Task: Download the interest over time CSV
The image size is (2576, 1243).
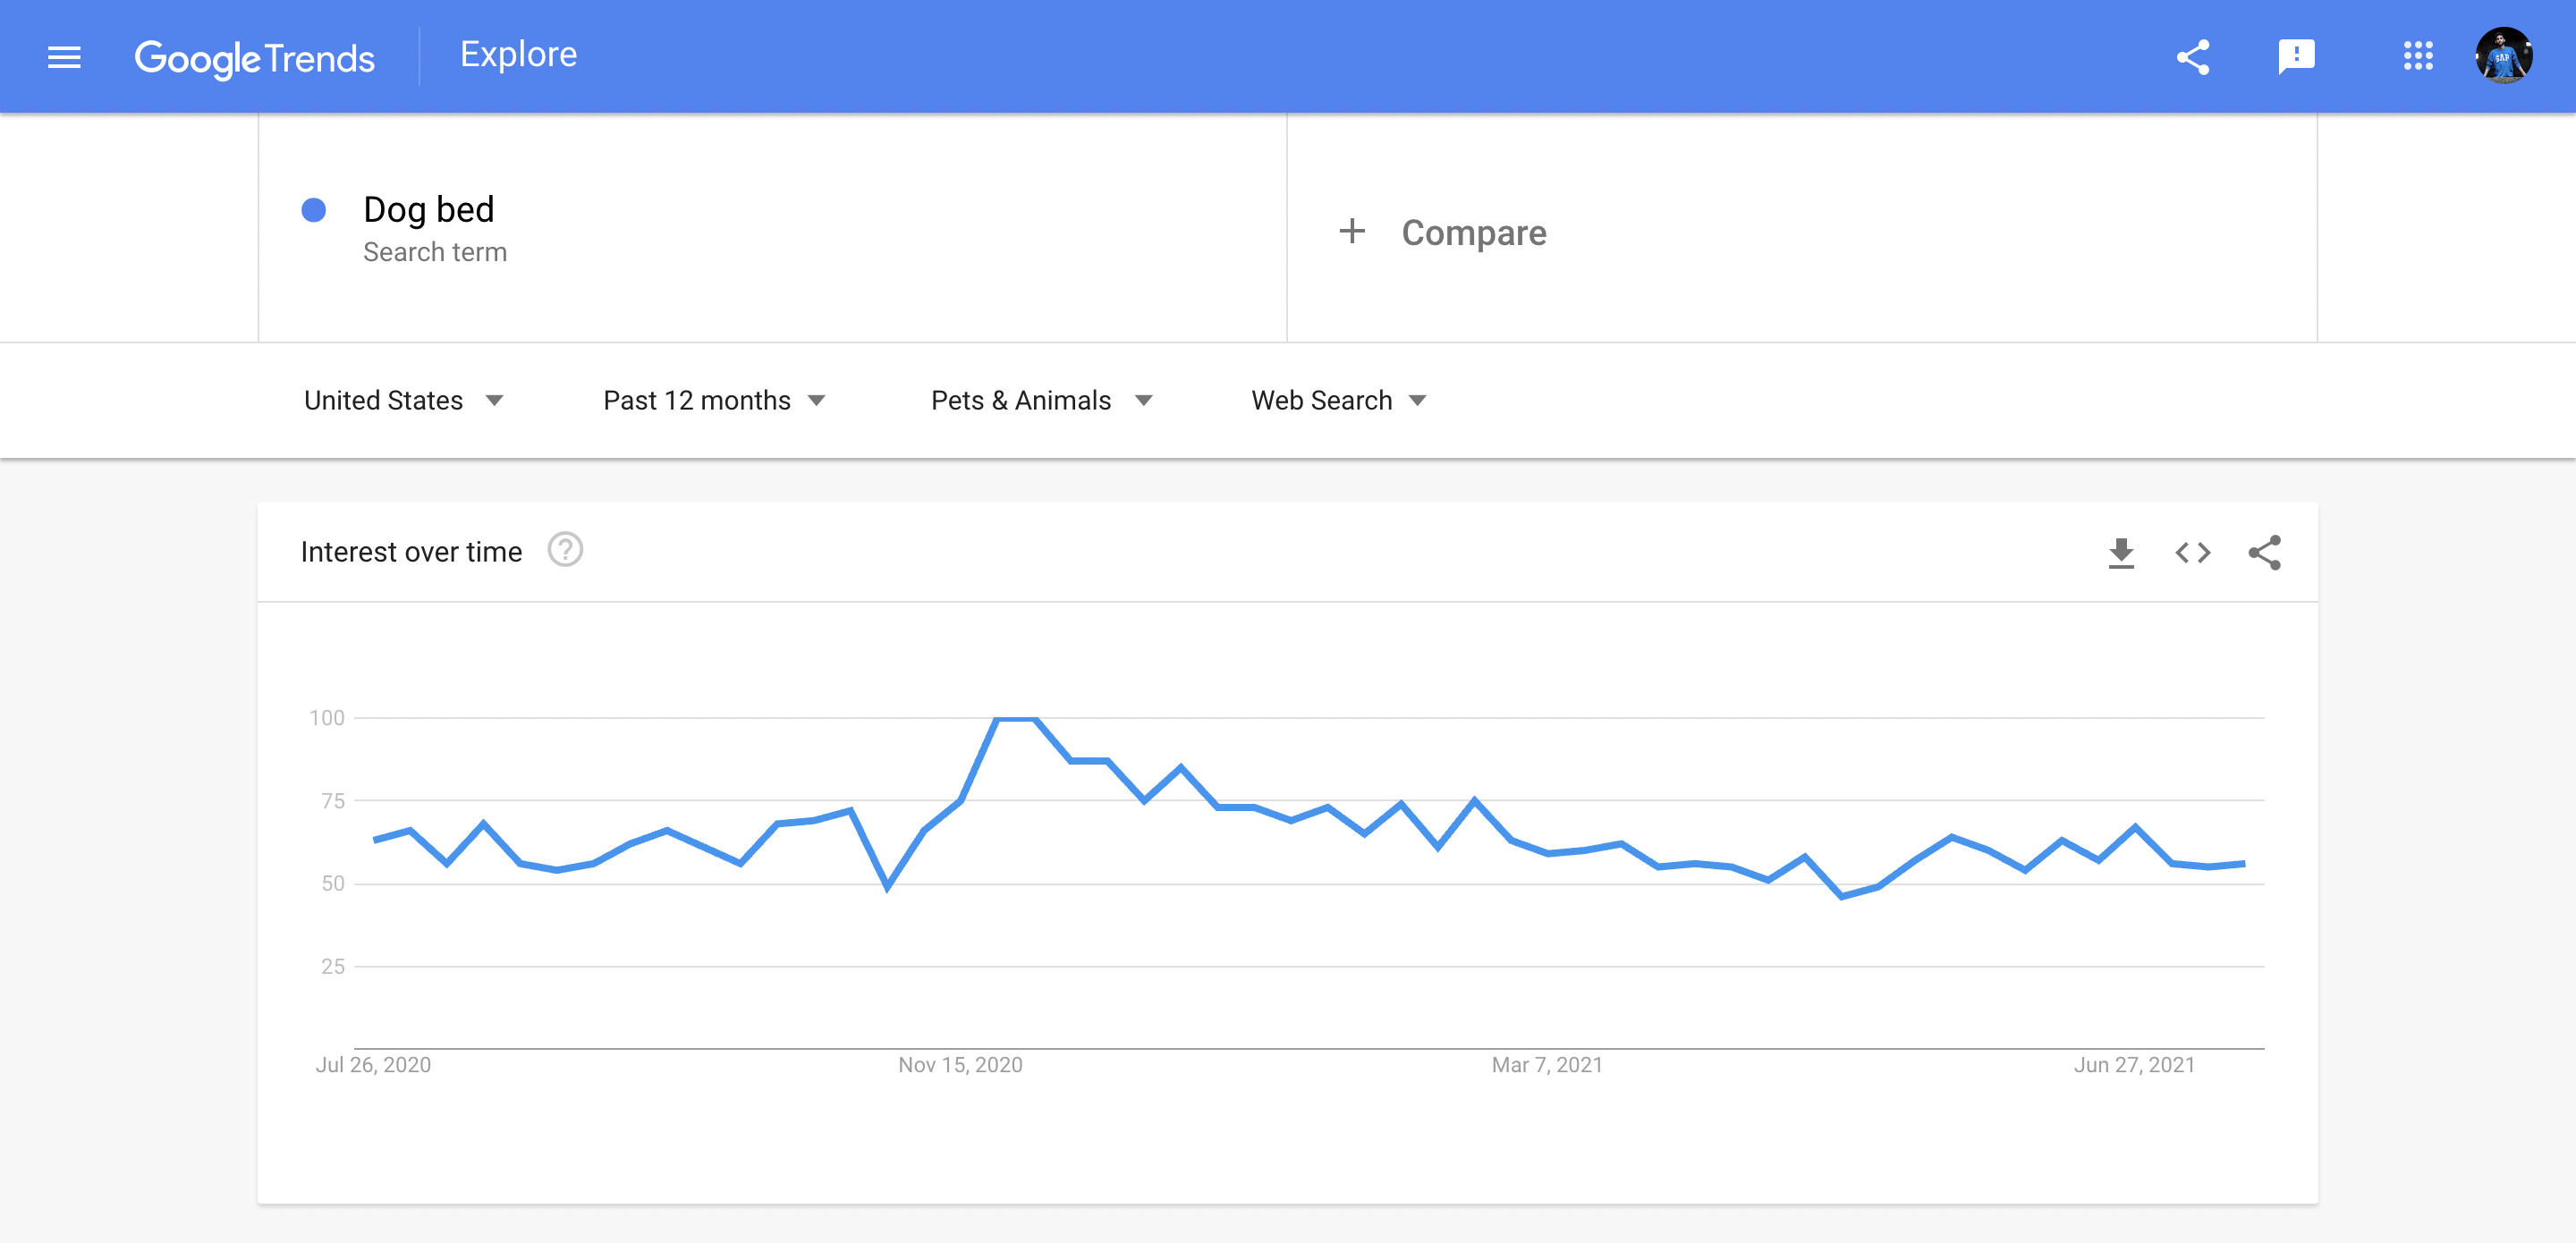Action: (x=2120, y=552)
